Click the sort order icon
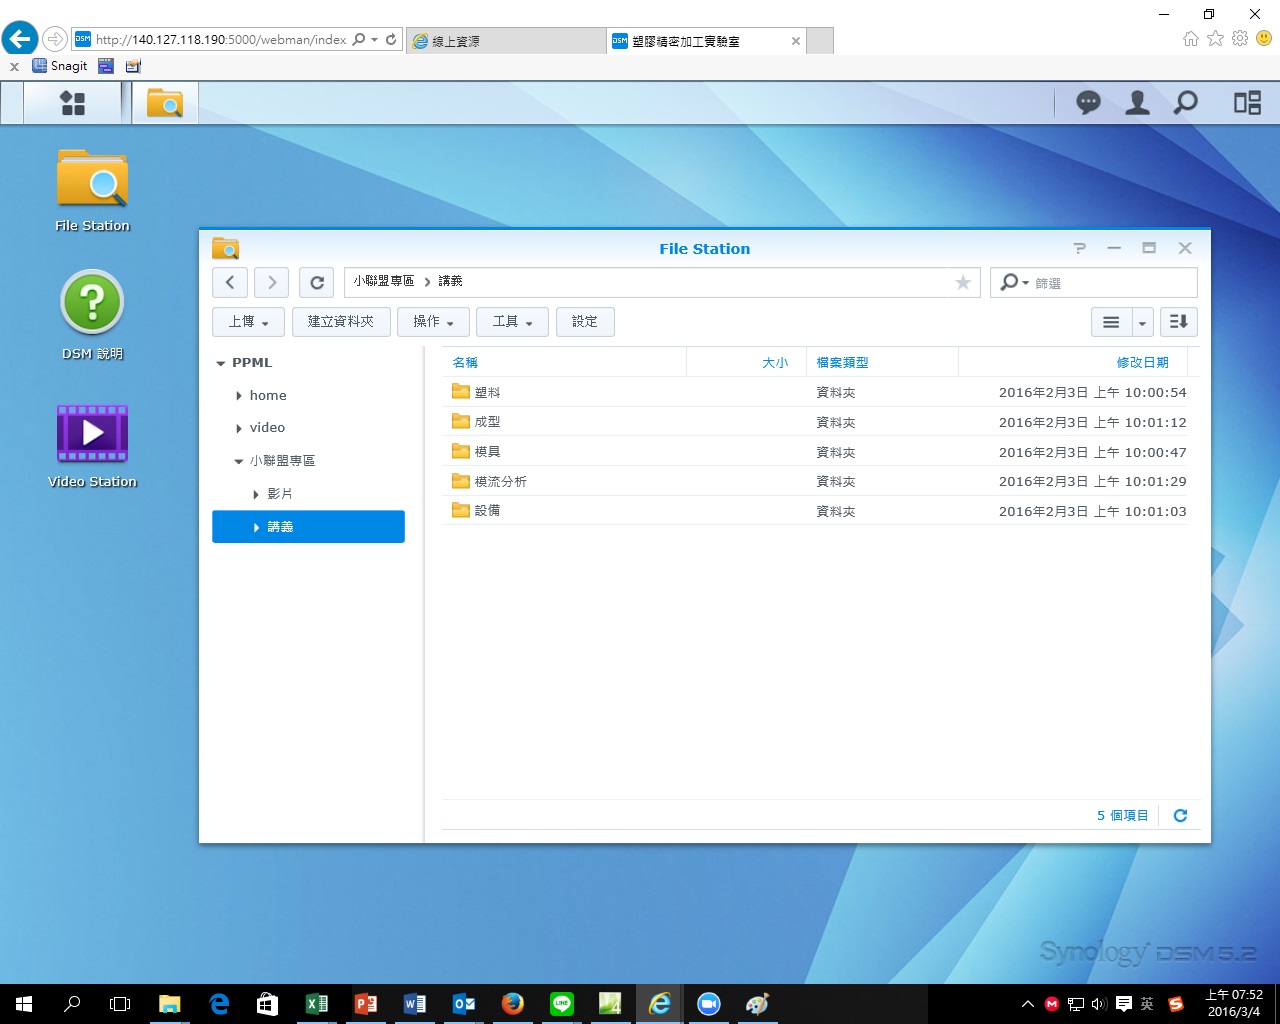Viewport: 1280px width, 1024px height. click(x=1179, y=322)
